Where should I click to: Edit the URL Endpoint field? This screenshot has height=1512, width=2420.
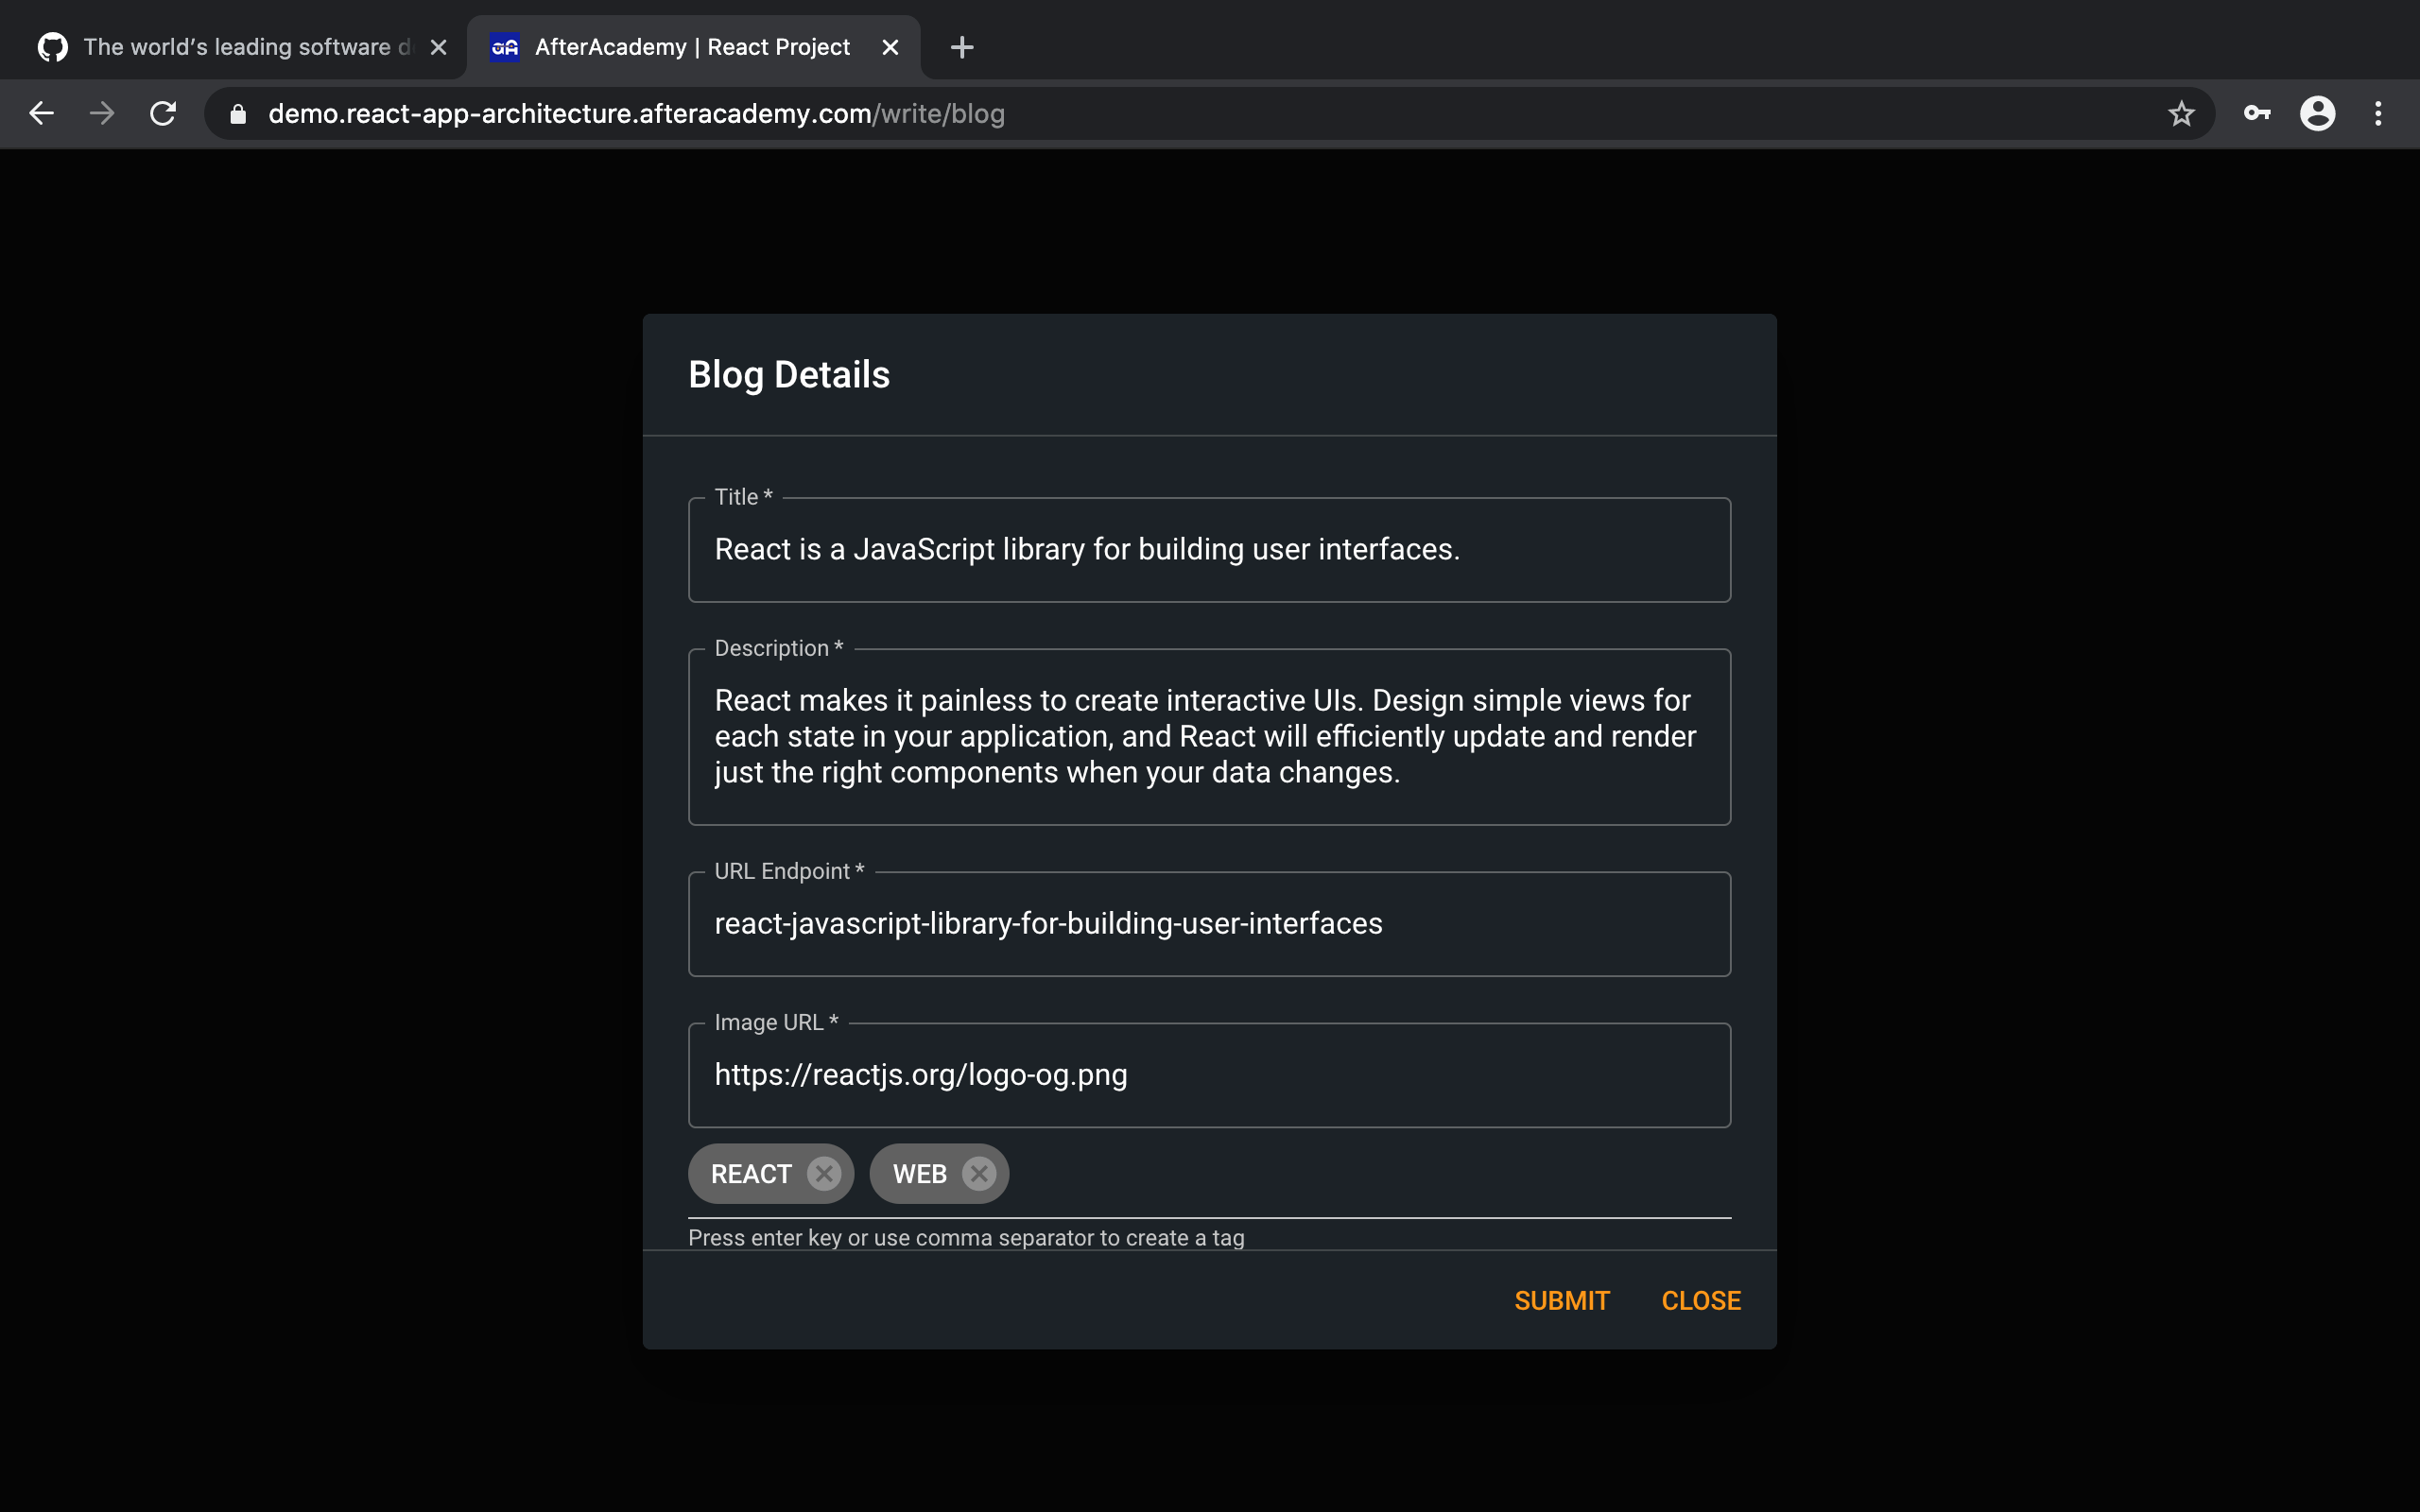click(x=1208, y=924)
